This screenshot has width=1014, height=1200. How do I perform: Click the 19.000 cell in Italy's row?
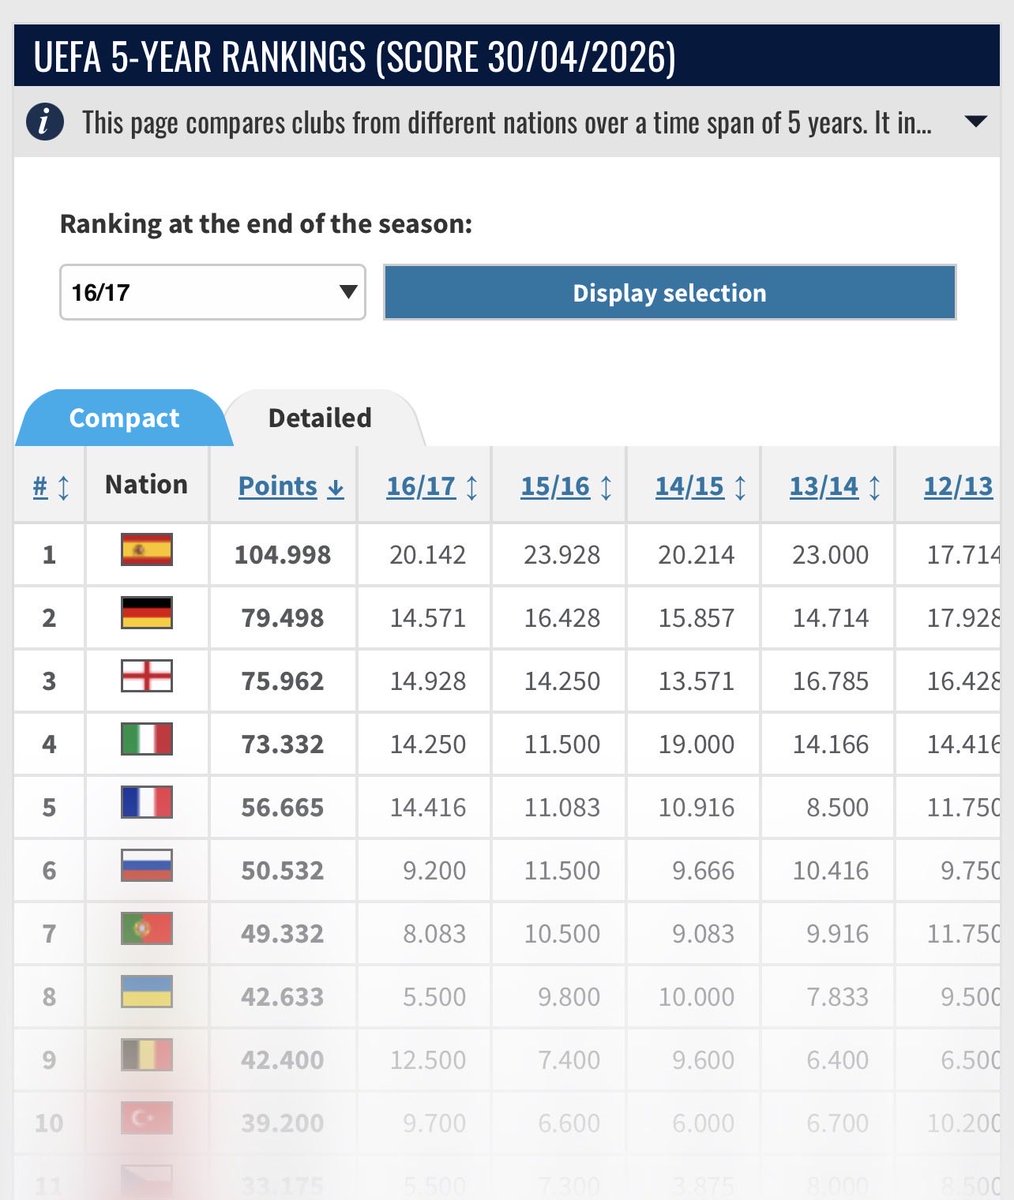click(x=696, y=744)
